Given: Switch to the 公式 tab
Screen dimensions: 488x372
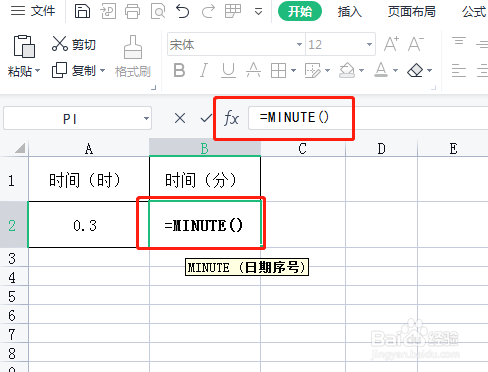Looking at the screenshot, I should [474, 12].
